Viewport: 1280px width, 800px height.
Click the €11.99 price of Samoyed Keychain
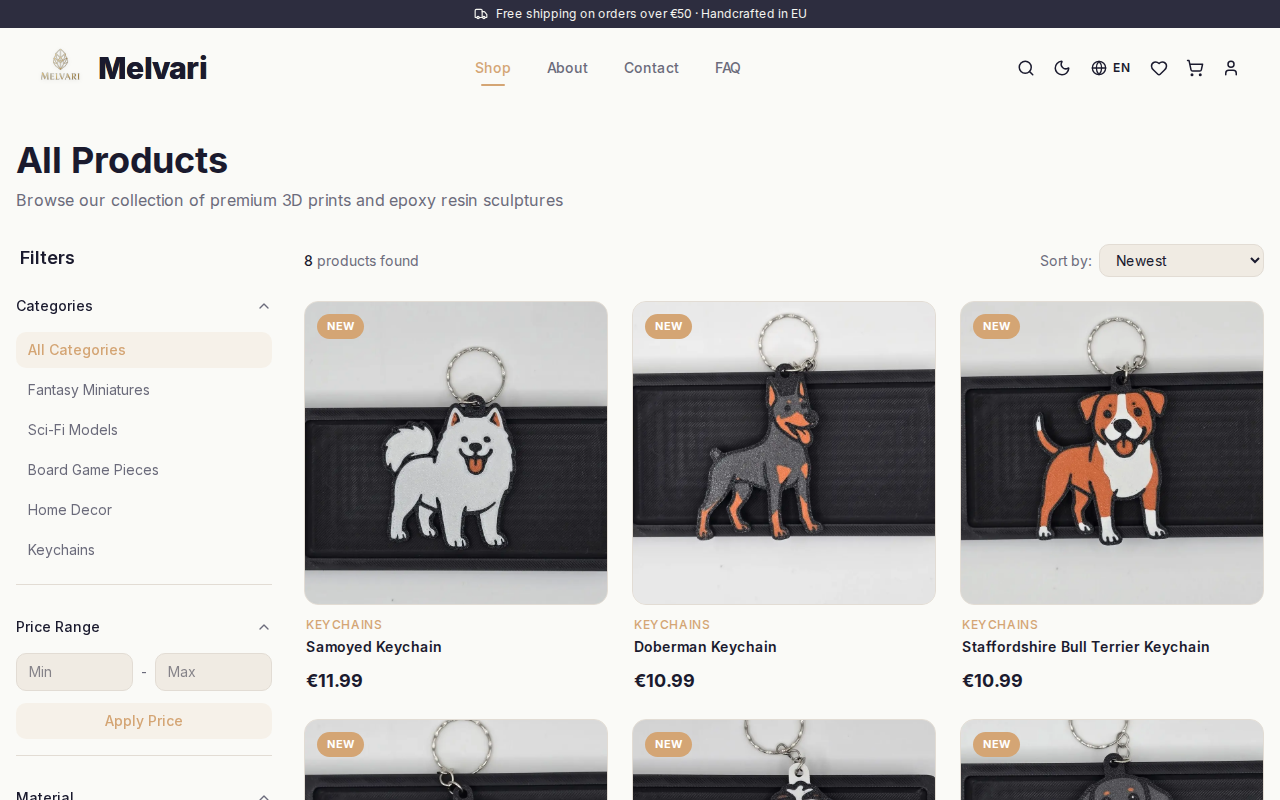point(334,681)
